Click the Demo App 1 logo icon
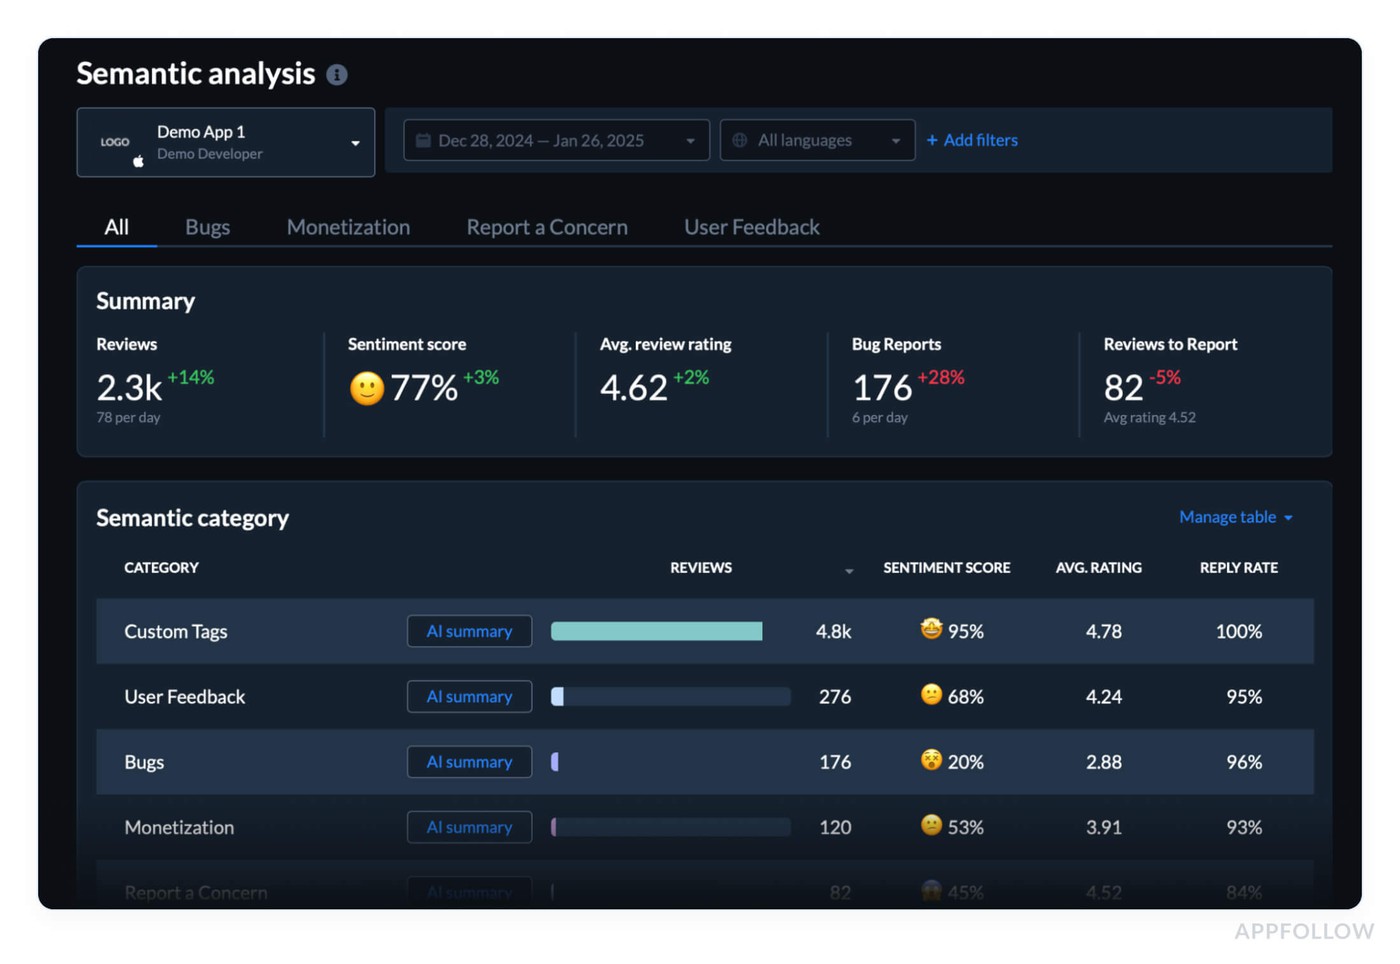The width and height of the screenshot is (1400, 964). coord(115,142)
